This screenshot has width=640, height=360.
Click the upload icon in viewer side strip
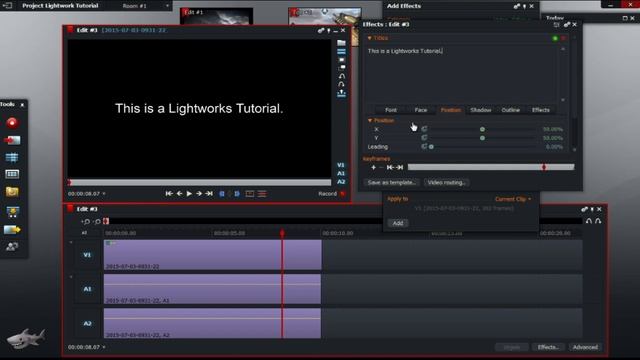[341, 93]
